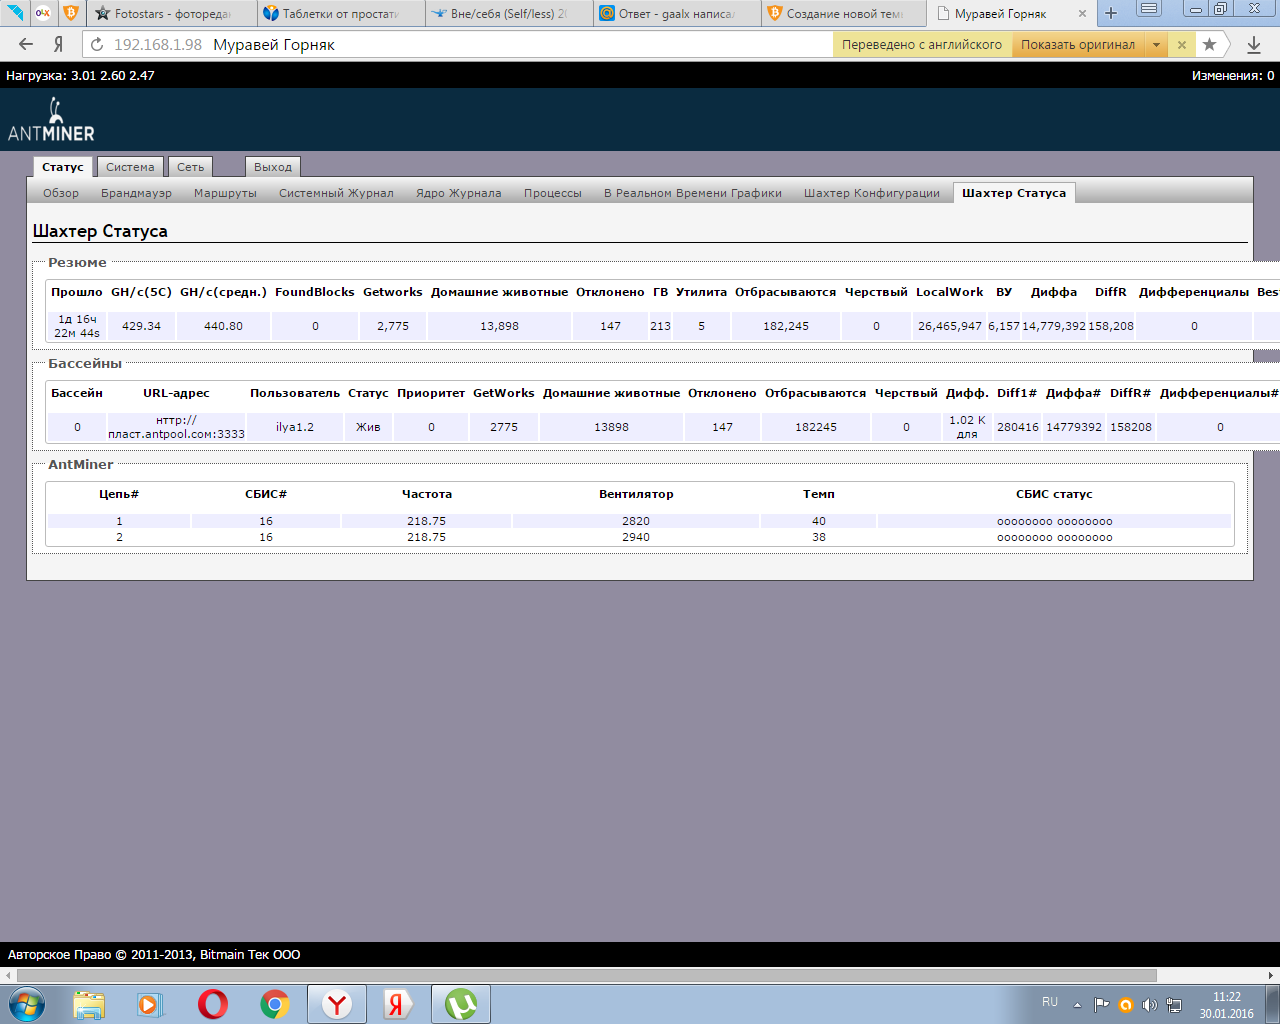Click the Показать оригинал button

coord(1077,44)
